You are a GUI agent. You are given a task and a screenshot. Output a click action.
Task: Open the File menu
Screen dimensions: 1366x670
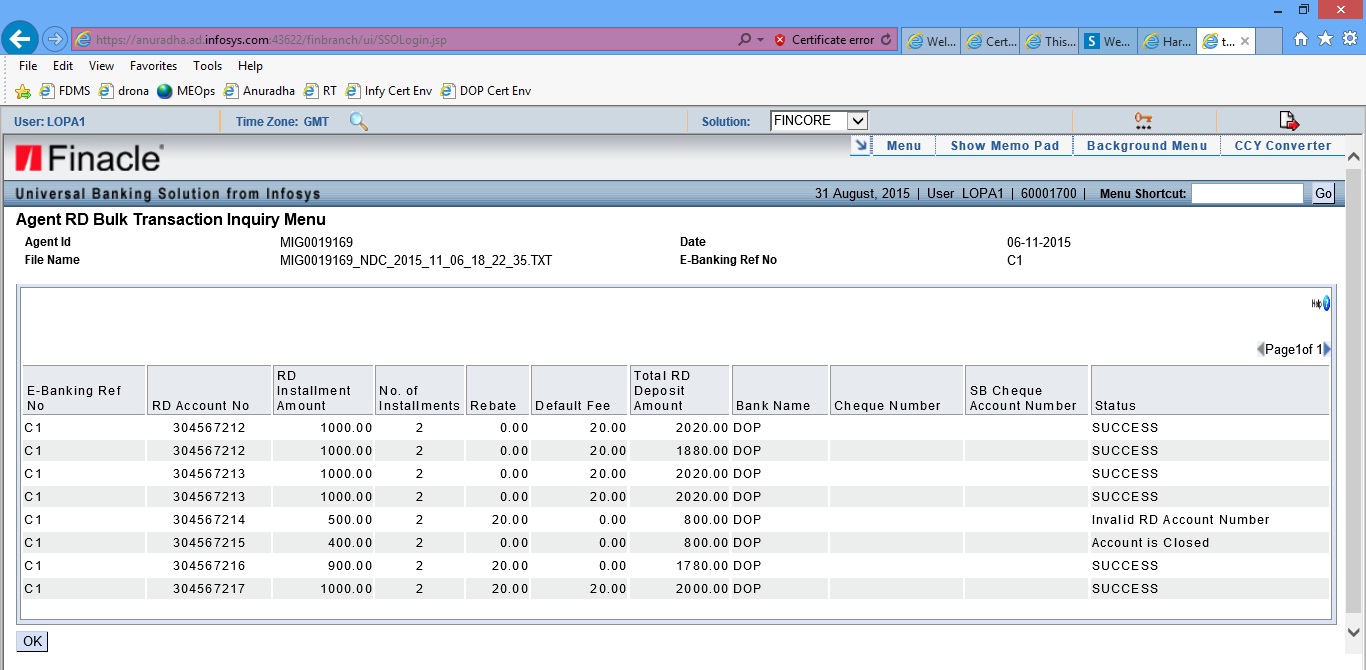click(x=28, y=66)
